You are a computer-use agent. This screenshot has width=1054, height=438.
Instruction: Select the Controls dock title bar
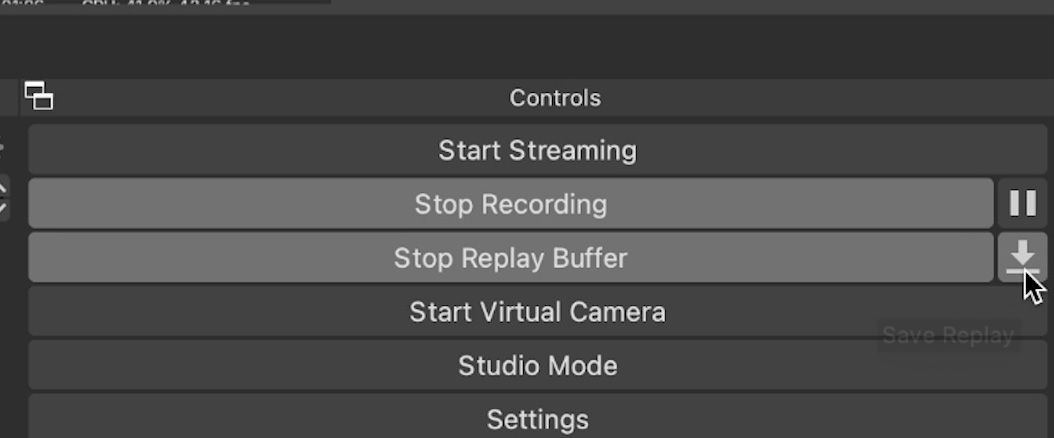(x=555, y=98)
